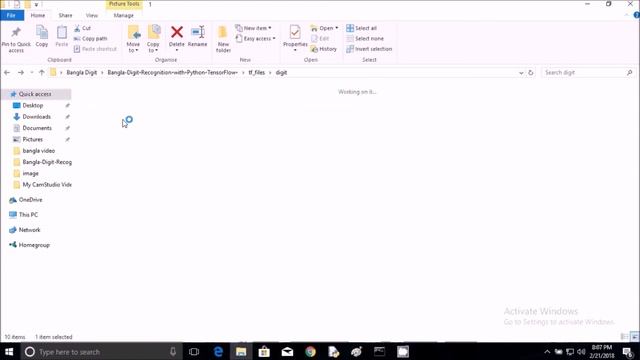Go up one folder level
Viewport: 640px width, 360px height.
pos(42,73)
